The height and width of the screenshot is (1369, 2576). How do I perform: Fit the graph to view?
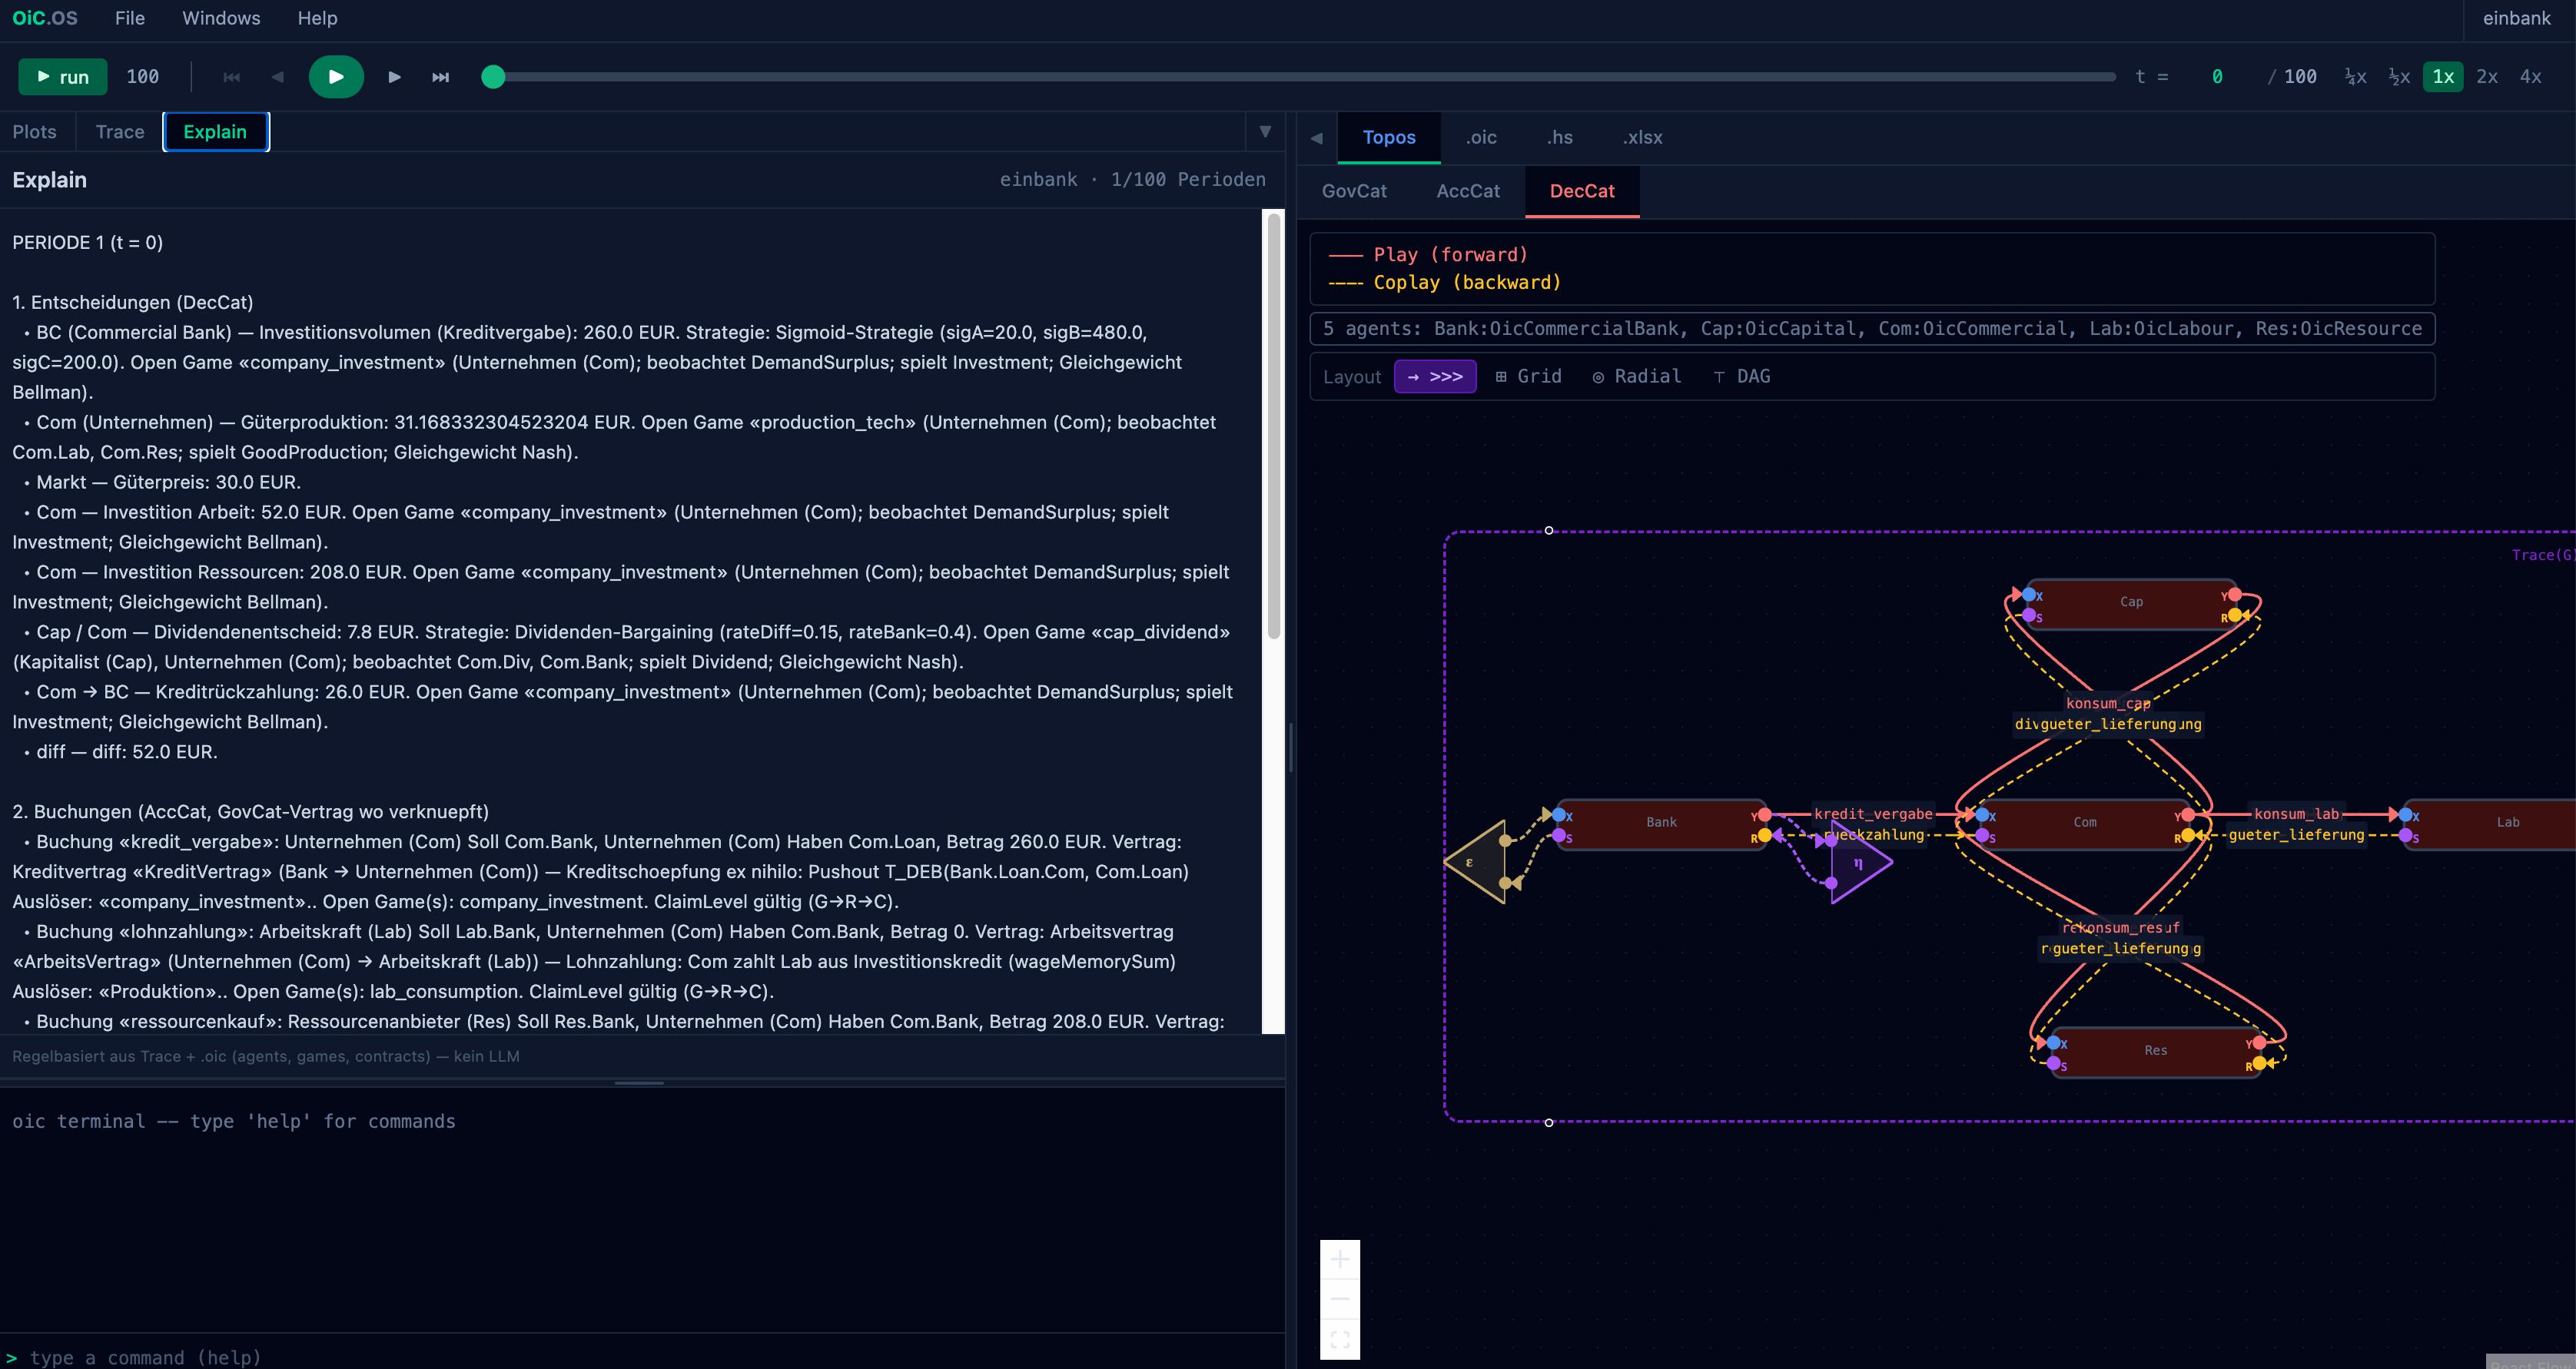[1340, 1339]
